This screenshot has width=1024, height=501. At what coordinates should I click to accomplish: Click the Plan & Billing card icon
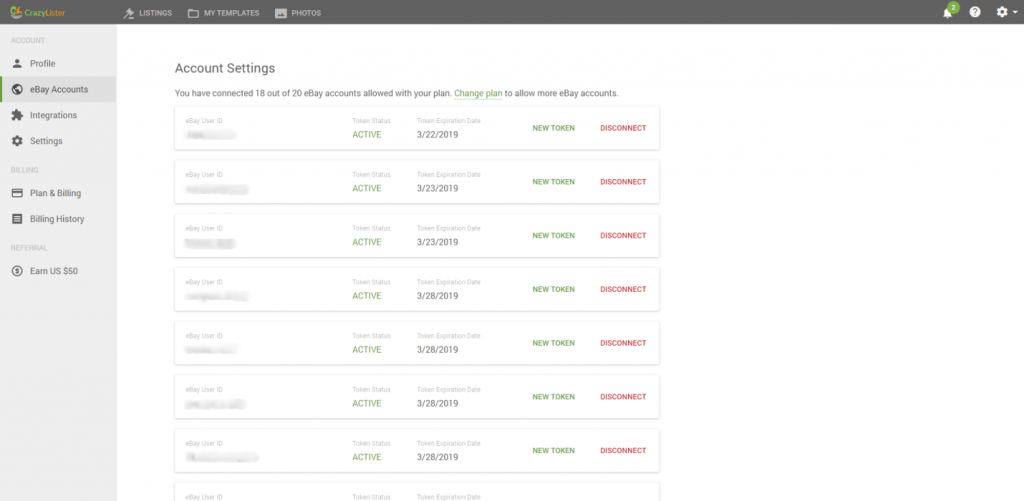pos(18,193)
